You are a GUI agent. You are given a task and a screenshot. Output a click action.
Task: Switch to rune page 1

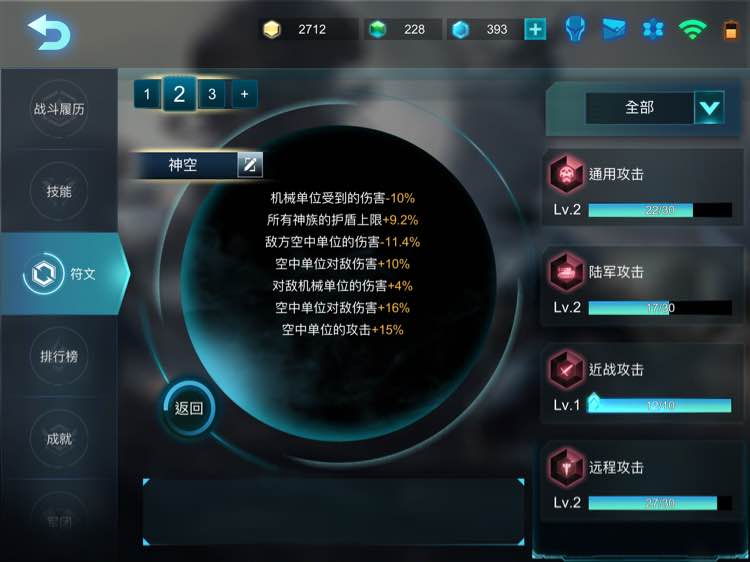[x=147, y=94]
